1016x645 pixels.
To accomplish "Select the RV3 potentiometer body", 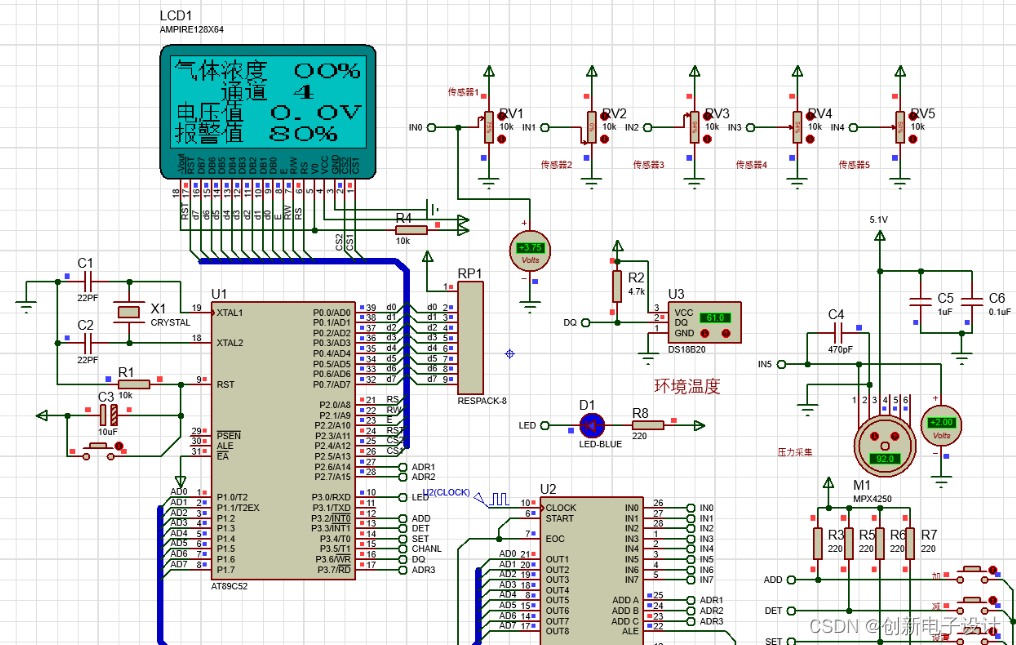I will click(695, 127).
